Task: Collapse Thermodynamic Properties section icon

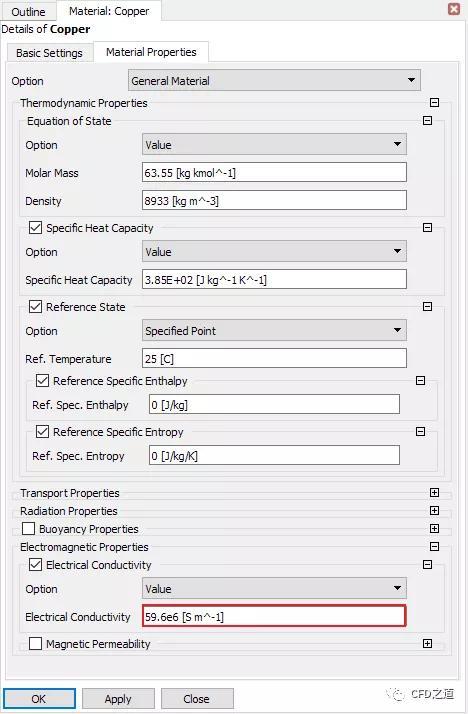Action: click(434, 102)
